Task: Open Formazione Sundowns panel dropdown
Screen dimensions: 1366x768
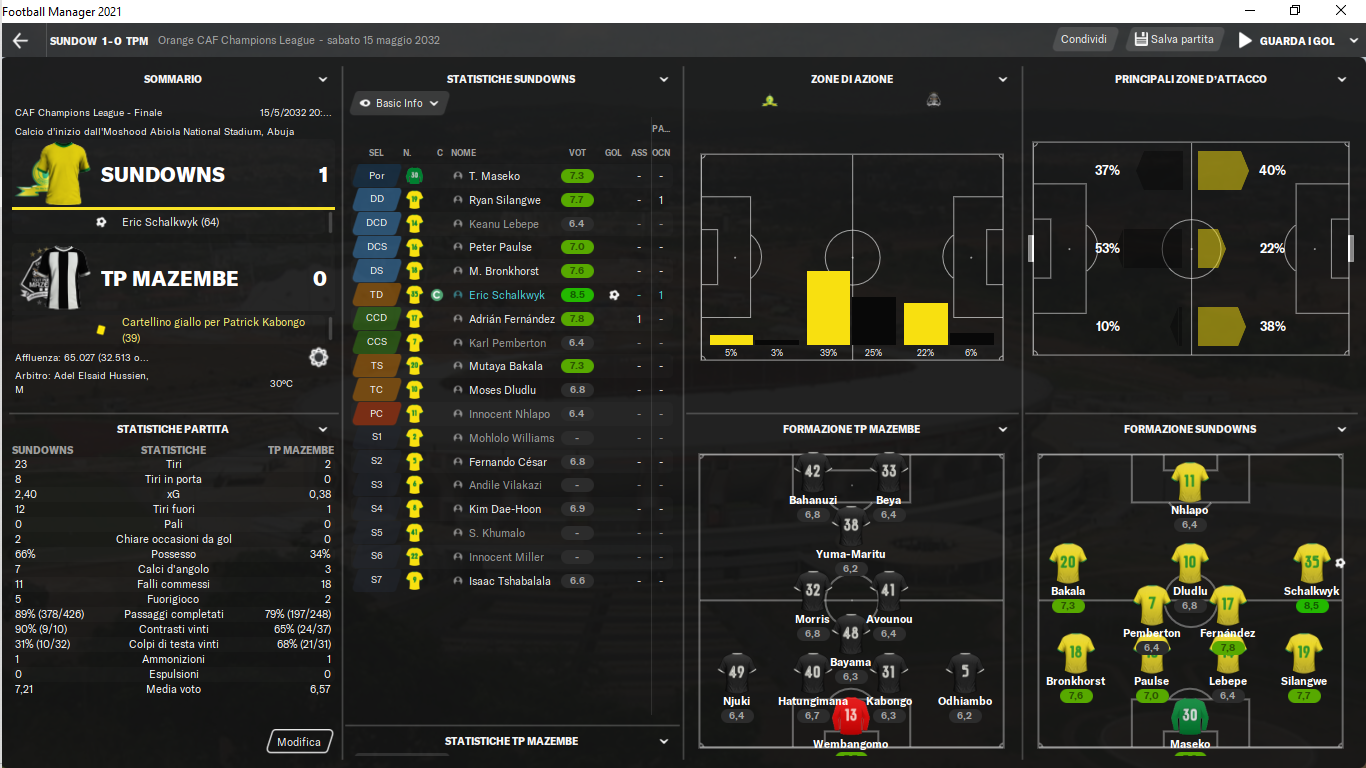Action: click(x=1343, y=429)
